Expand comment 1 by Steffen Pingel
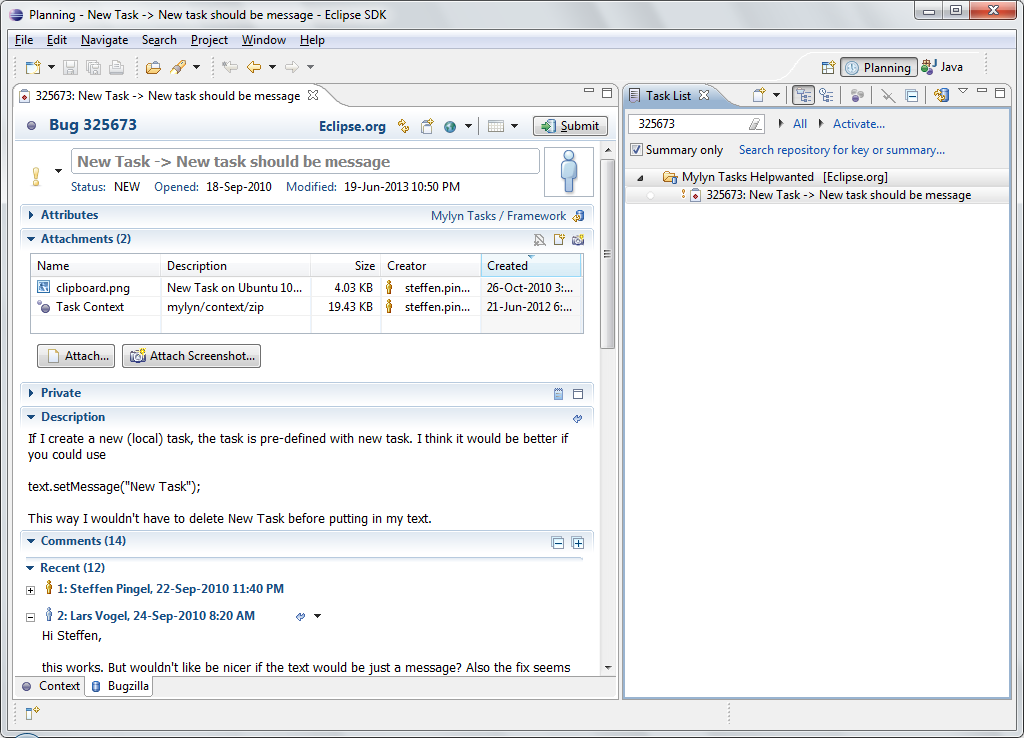Screen dimensions: 1024x738 (x=30, y=590)
